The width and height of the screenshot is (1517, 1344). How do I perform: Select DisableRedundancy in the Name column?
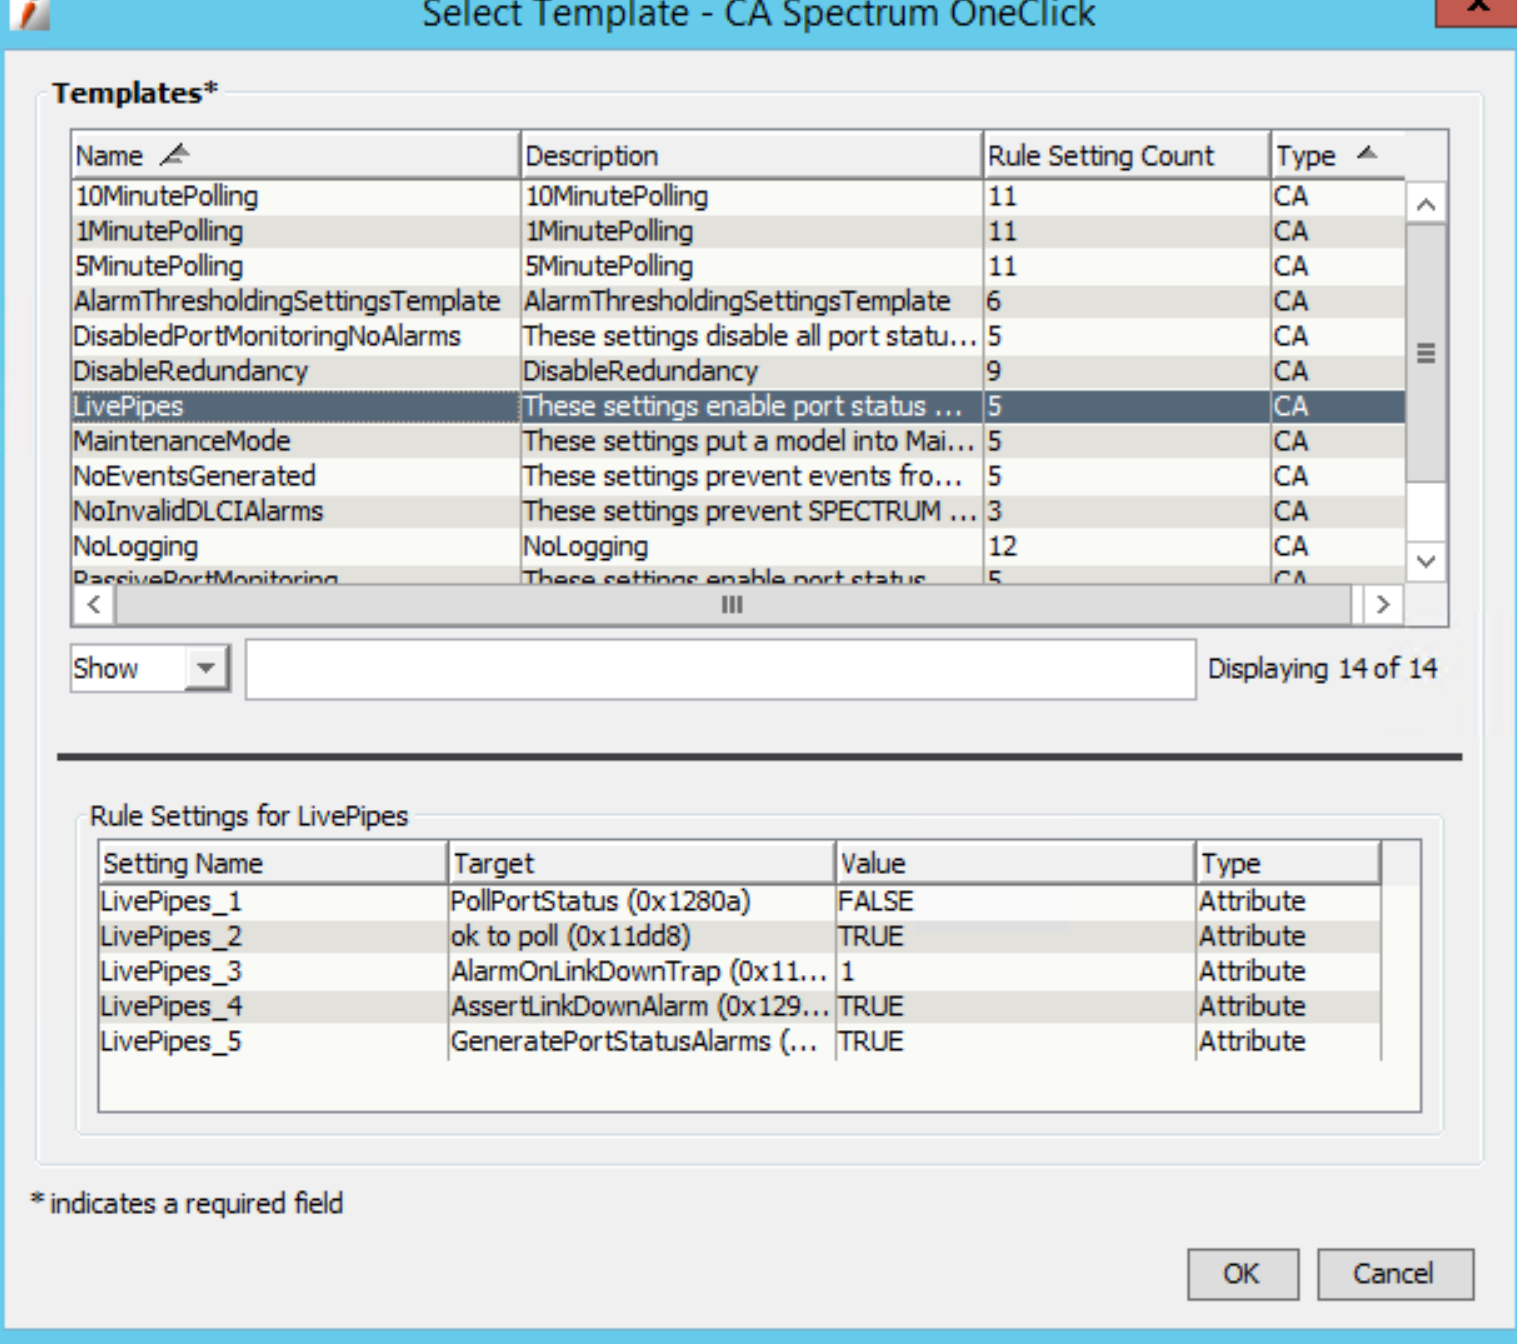[x=191, y=371]
